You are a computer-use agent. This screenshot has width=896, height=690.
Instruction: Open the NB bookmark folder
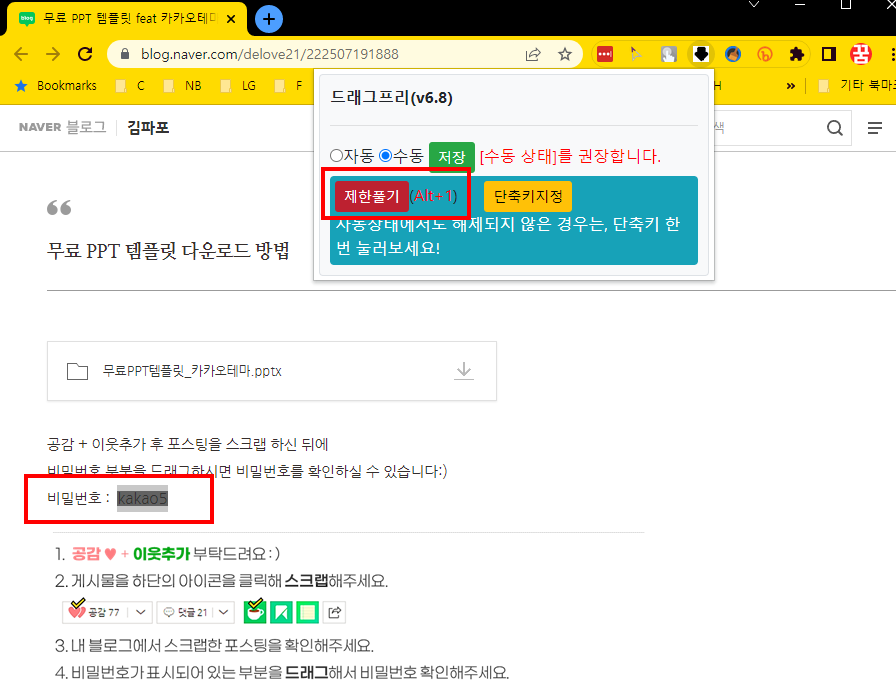click(x=183, y=86)
